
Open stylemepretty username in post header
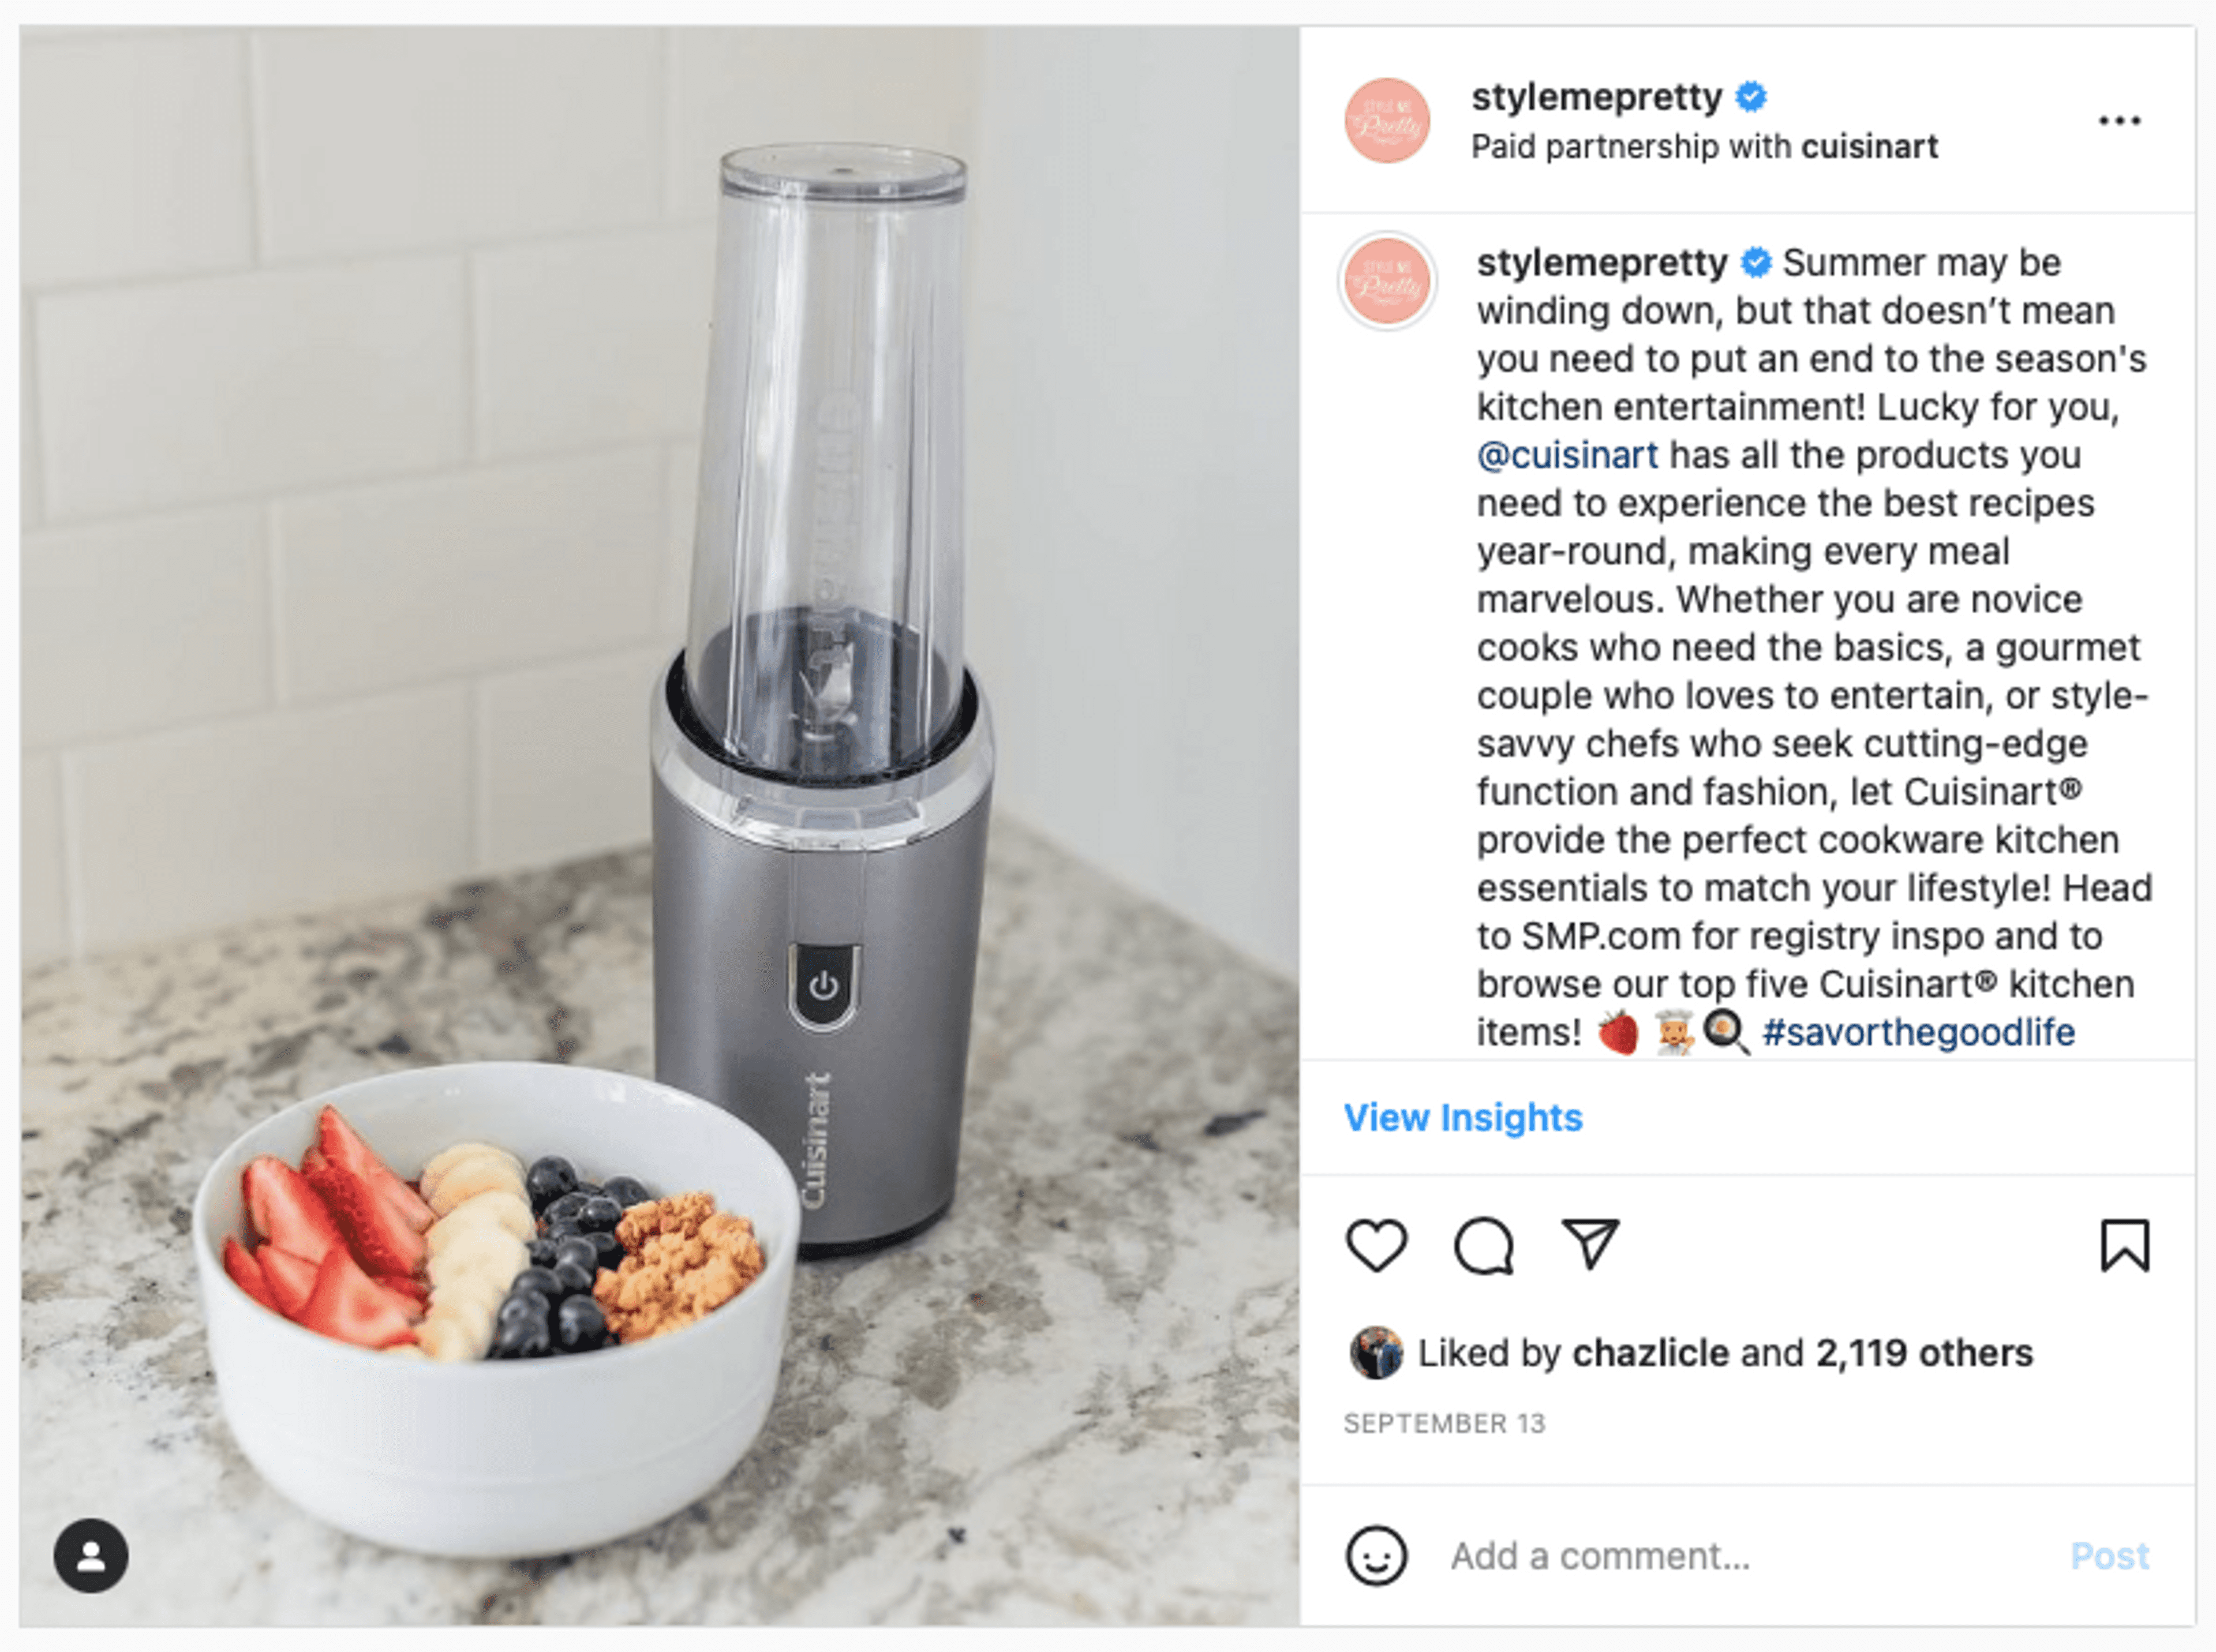coord(1597,97)
